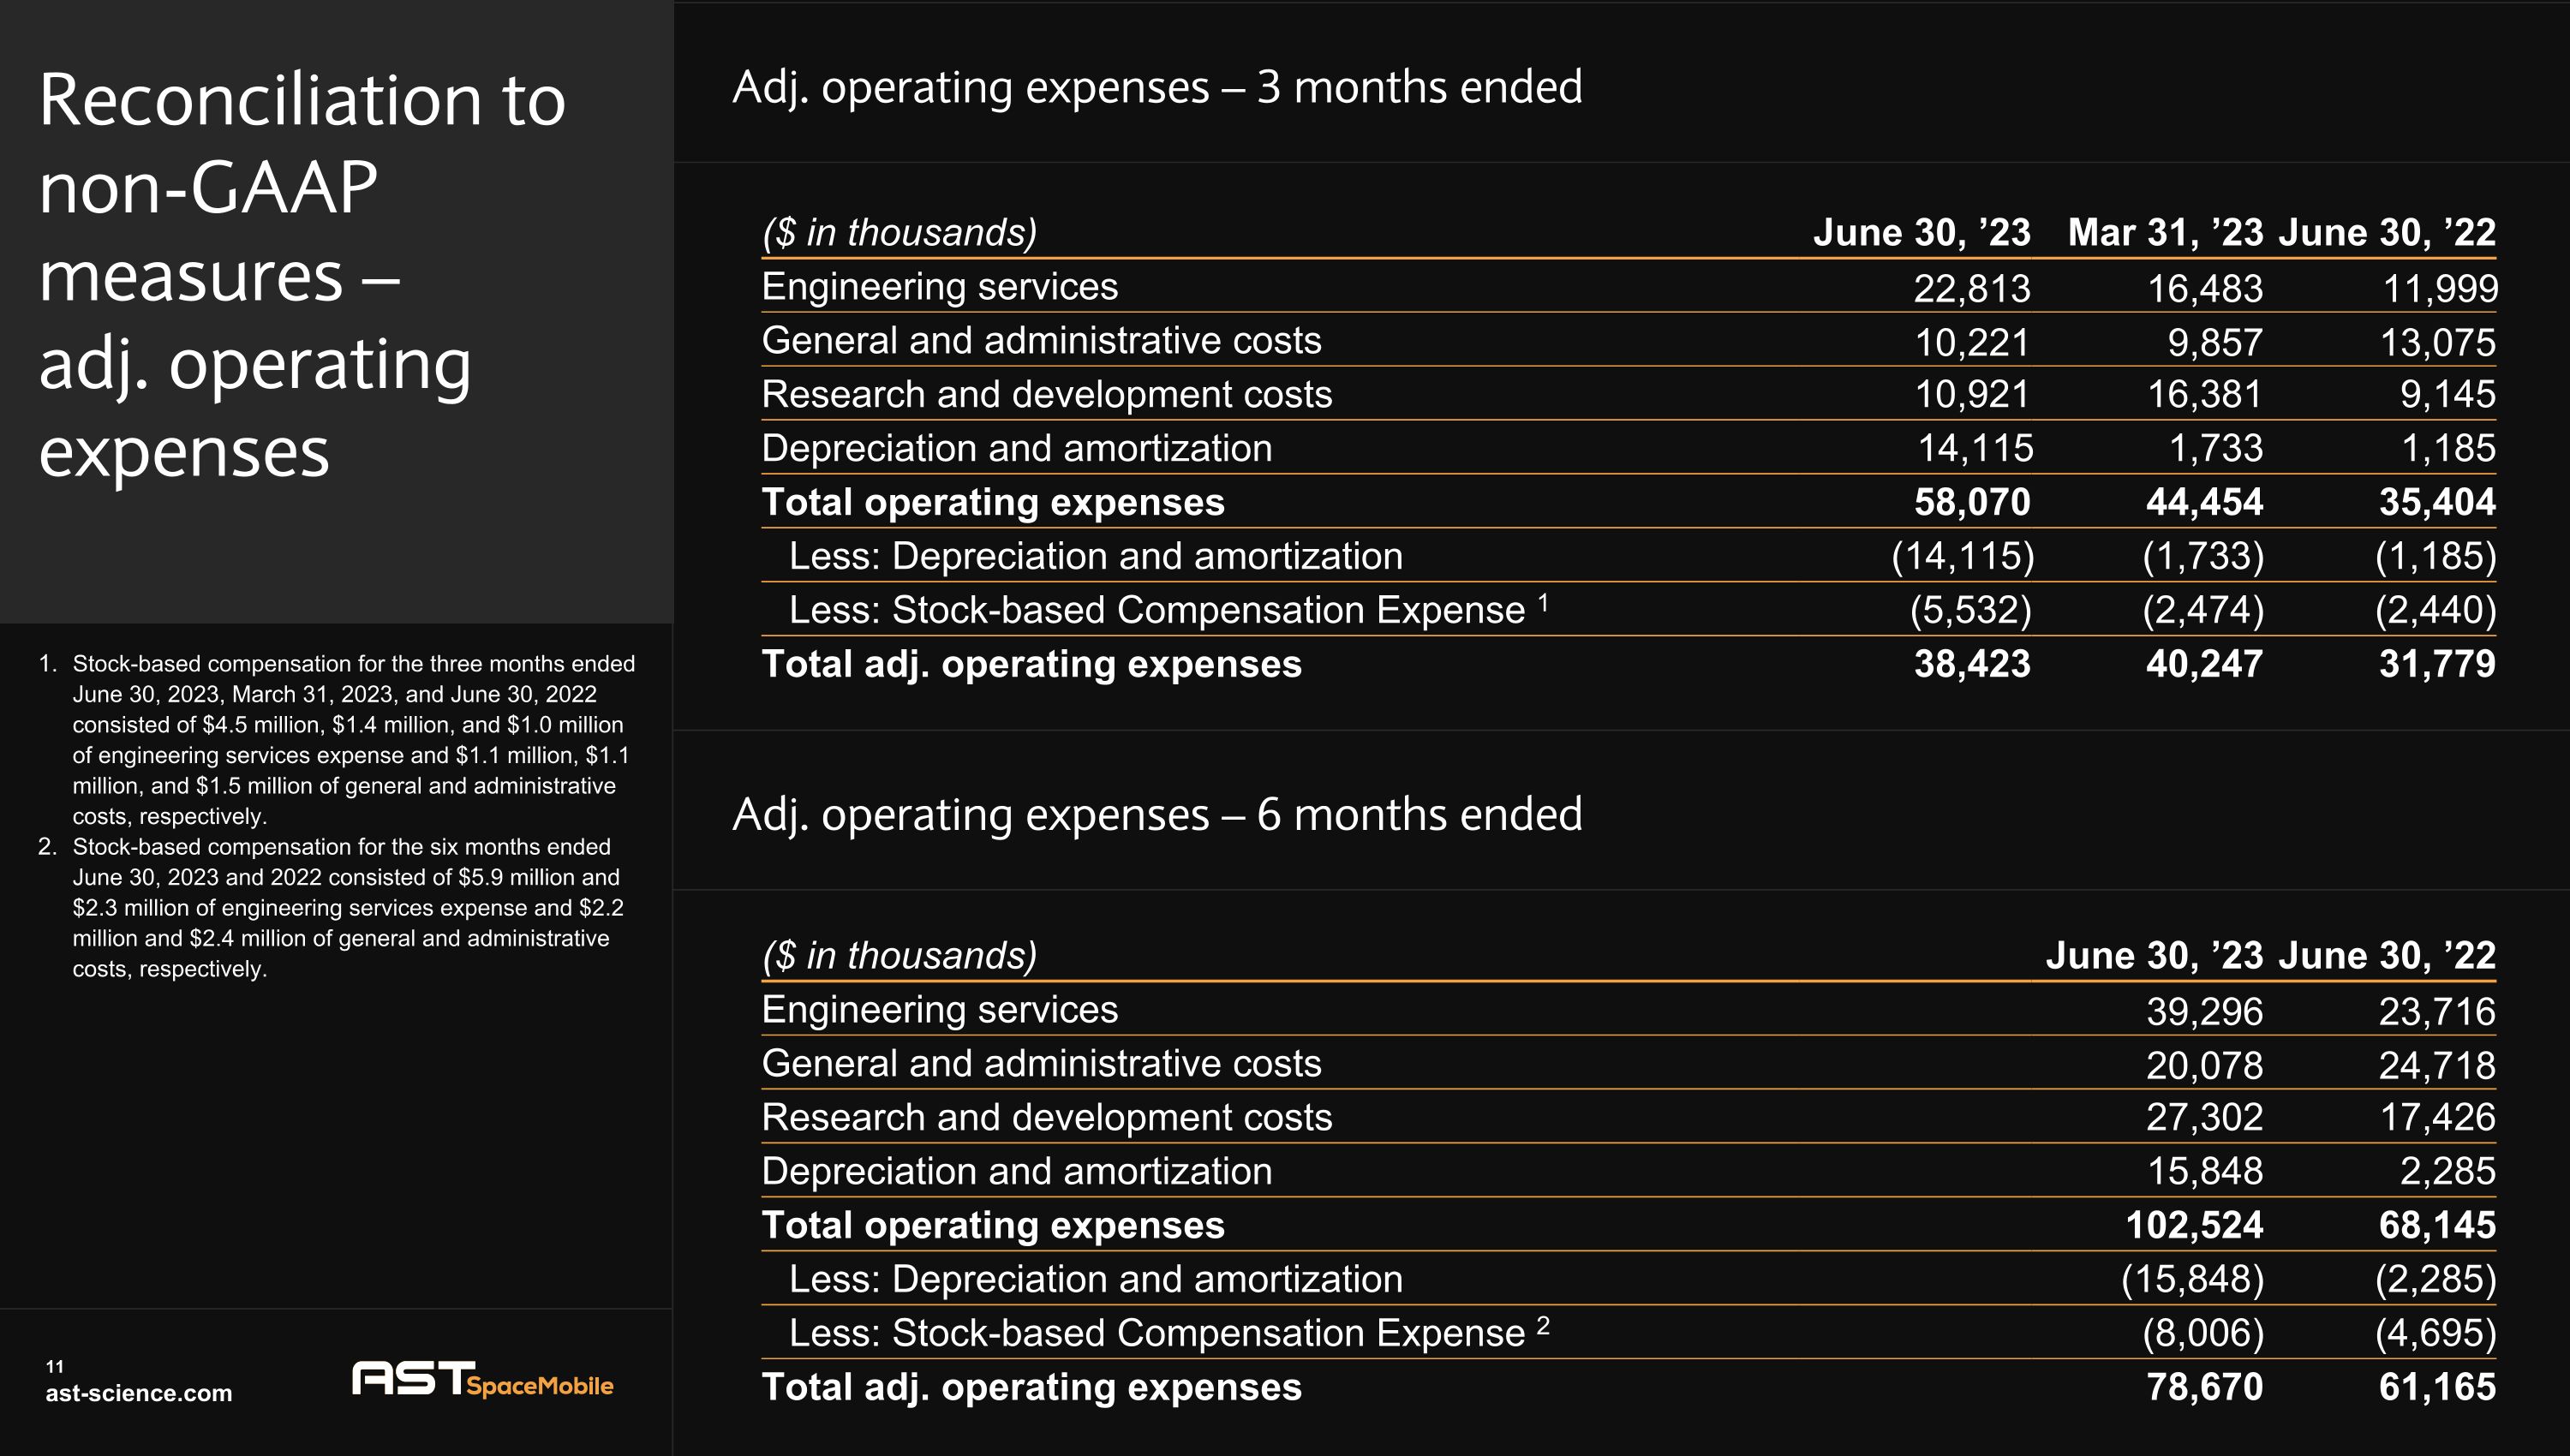Viewport: 2570px width, 1456px height.
Task: Click the 39,296 six-month engineering services value
Action: [2203, 1011]
